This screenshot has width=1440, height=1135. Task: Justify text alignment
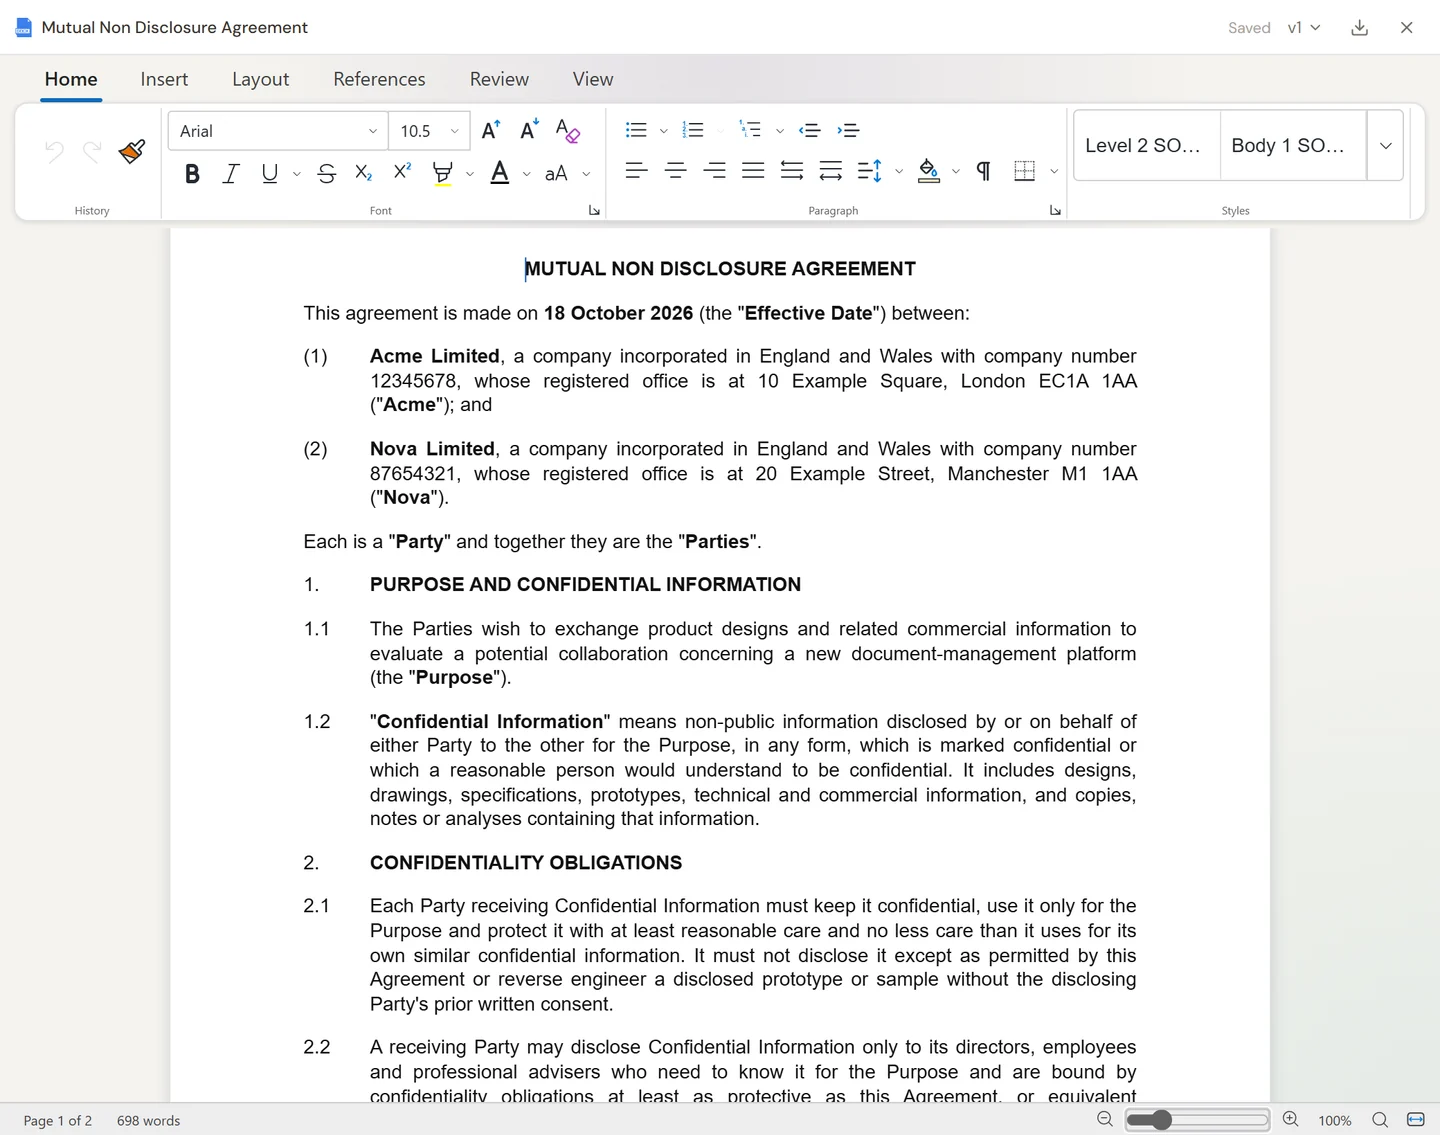[753, 171]
